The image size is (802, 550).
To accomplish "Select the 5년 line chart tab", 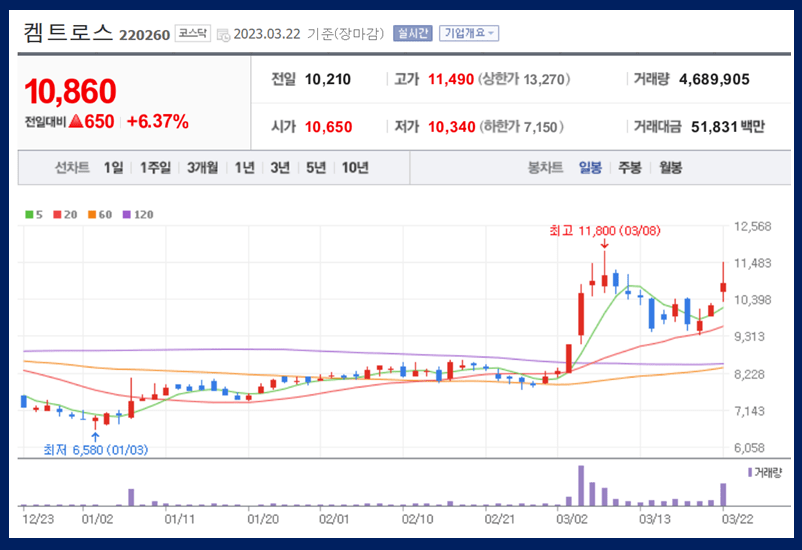I will click(x=316, y=167).
